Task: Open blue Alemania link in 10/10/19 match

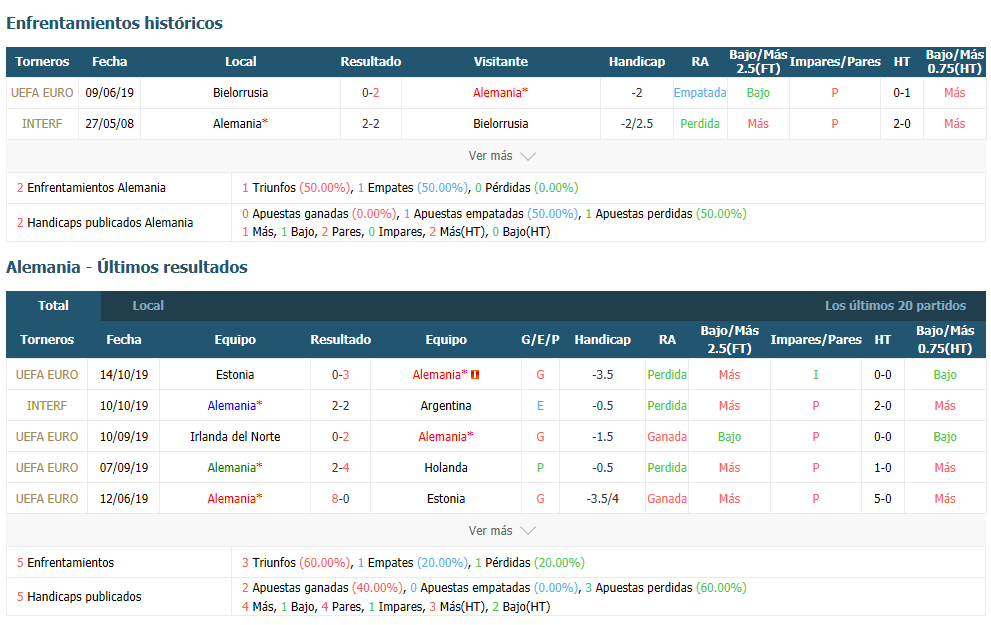Action: tap(234, 406)
